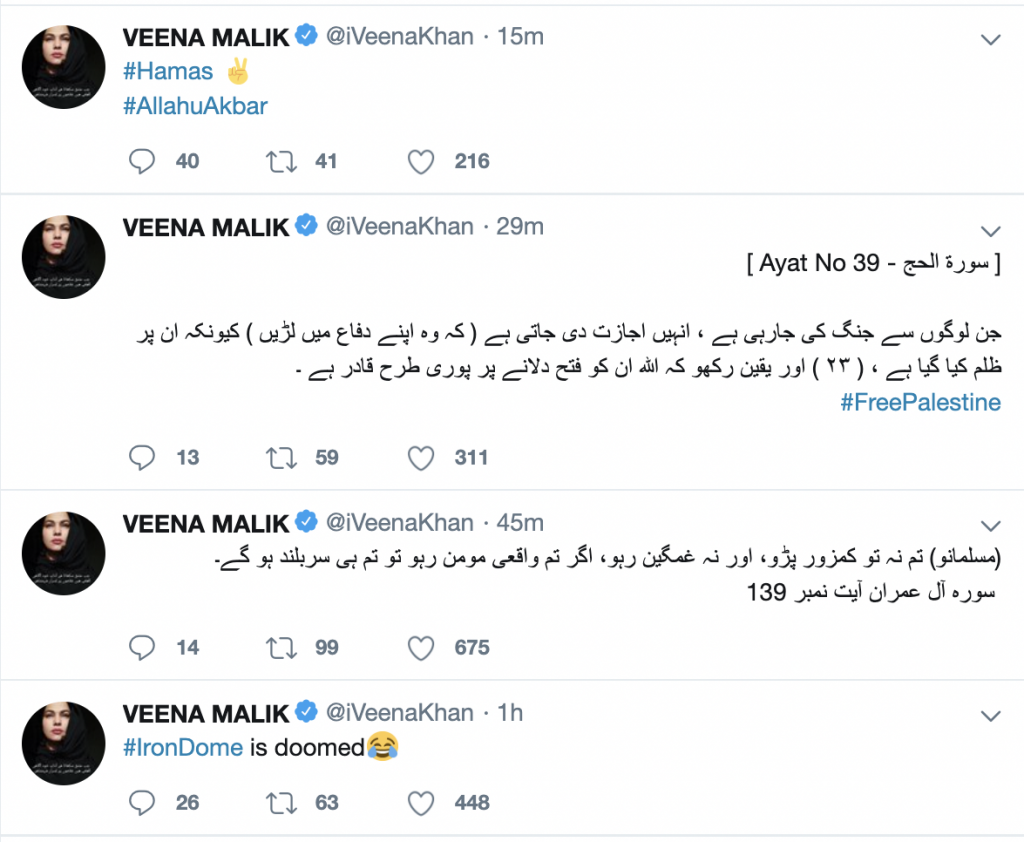The width and height of the screenshot is (1024, 842).
Task: Open the dropdown arrow on the 45m tweet
Action: tap(990, 526)
